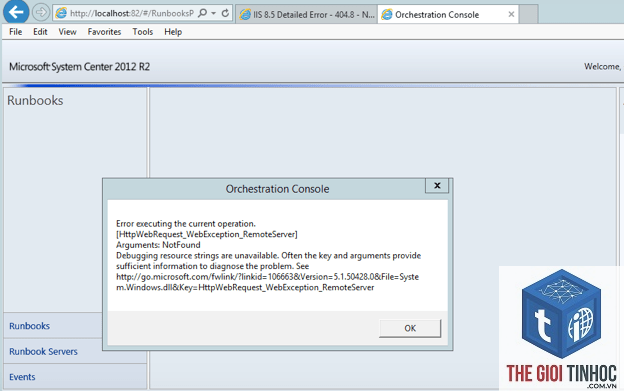Click the HttpWebRequest_WebException_RemoteServer bracketed text
The width and height of the screenshot is (624, 391).
pos(207,234)
